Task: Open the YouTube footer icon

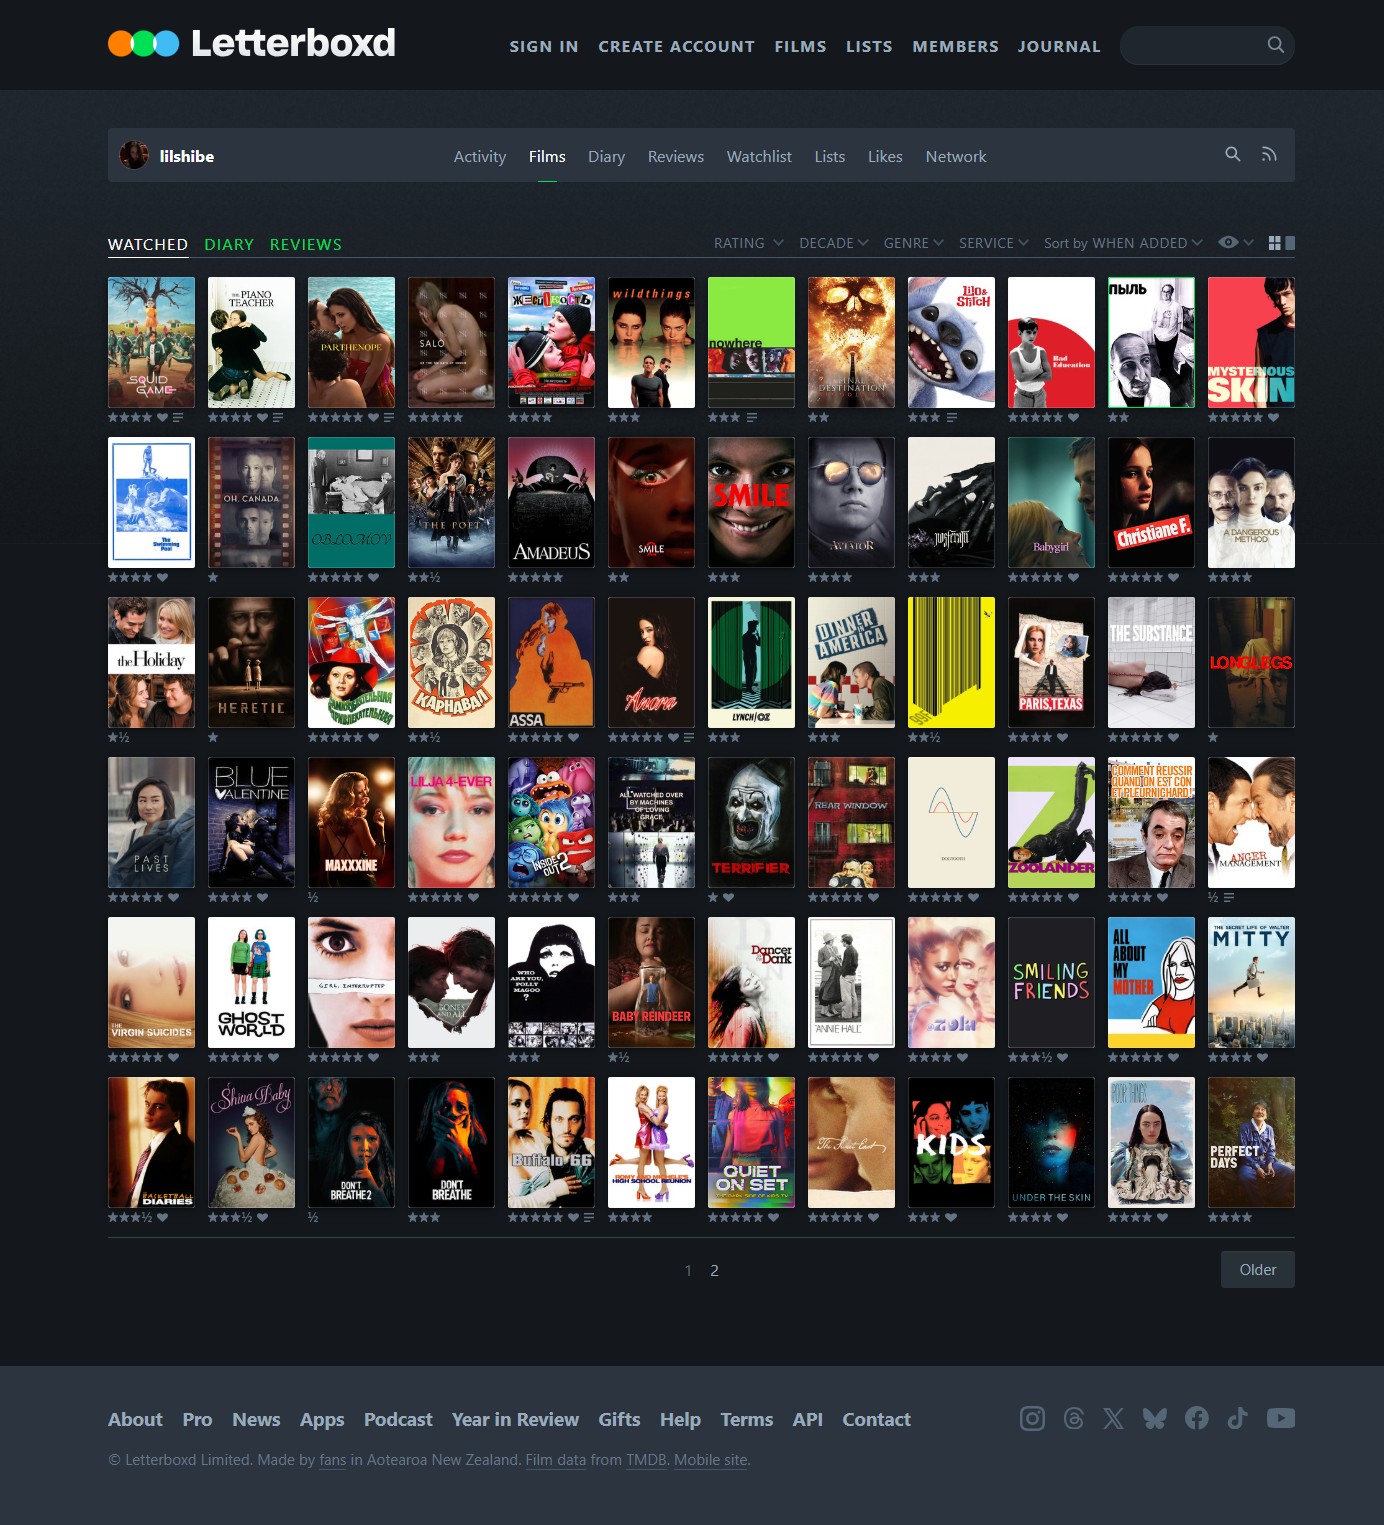Action: tap(1281, 1418)
